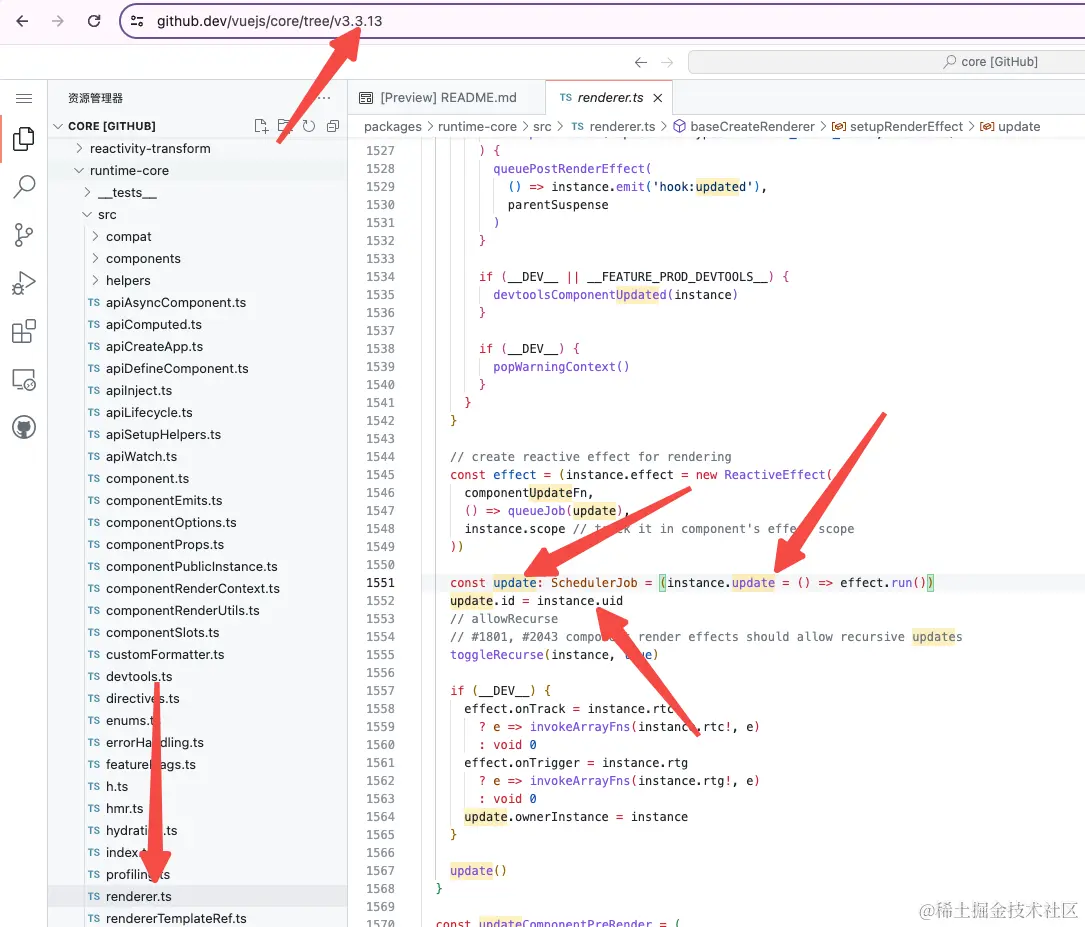Screen dimensions: 1085x927
Task: Open the Extensions view
Action: click(24, 331)
